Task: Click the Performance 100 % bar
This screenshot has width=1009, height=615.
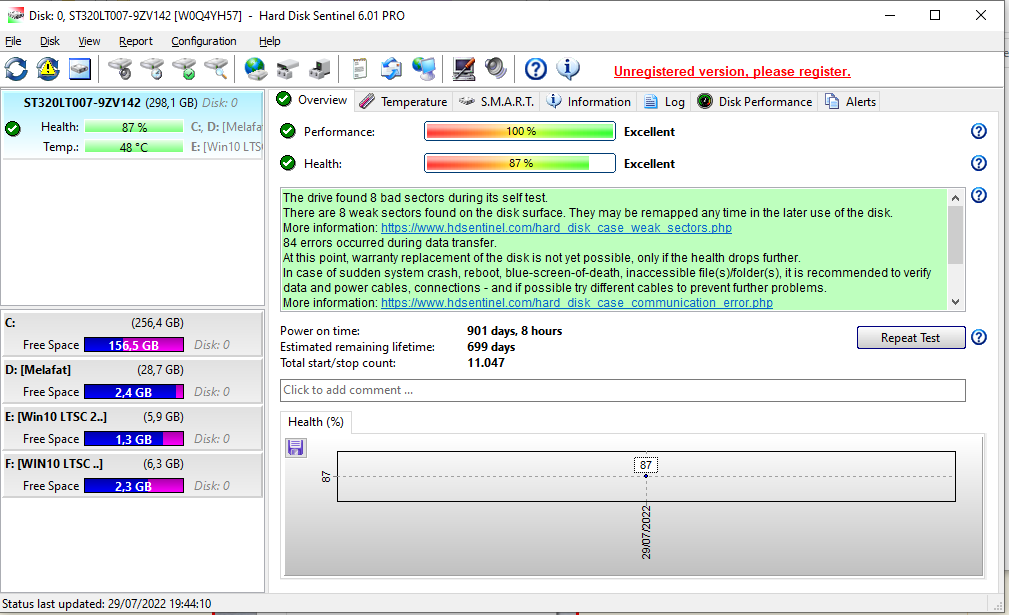Action: (x=520, y=131)
